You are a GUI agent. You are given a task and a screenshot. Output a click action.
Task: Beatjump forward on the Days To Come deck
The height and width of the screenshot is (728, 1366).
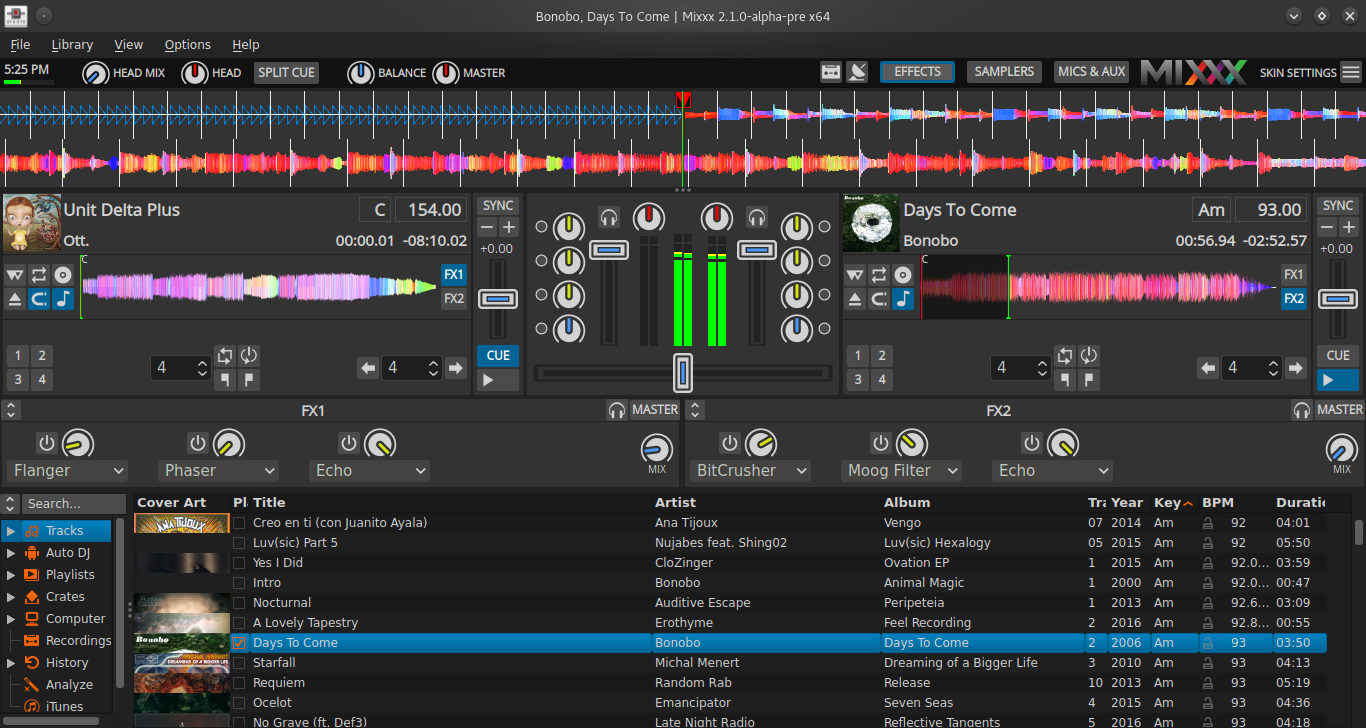click(1296, 368)
